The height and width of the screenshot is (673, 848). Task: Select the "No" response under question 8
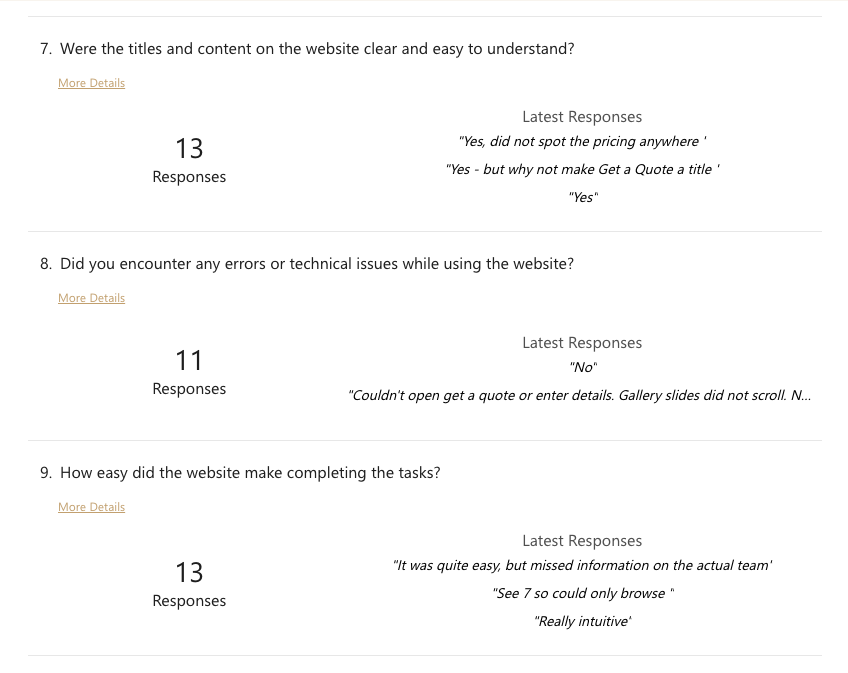click(582, 368)
